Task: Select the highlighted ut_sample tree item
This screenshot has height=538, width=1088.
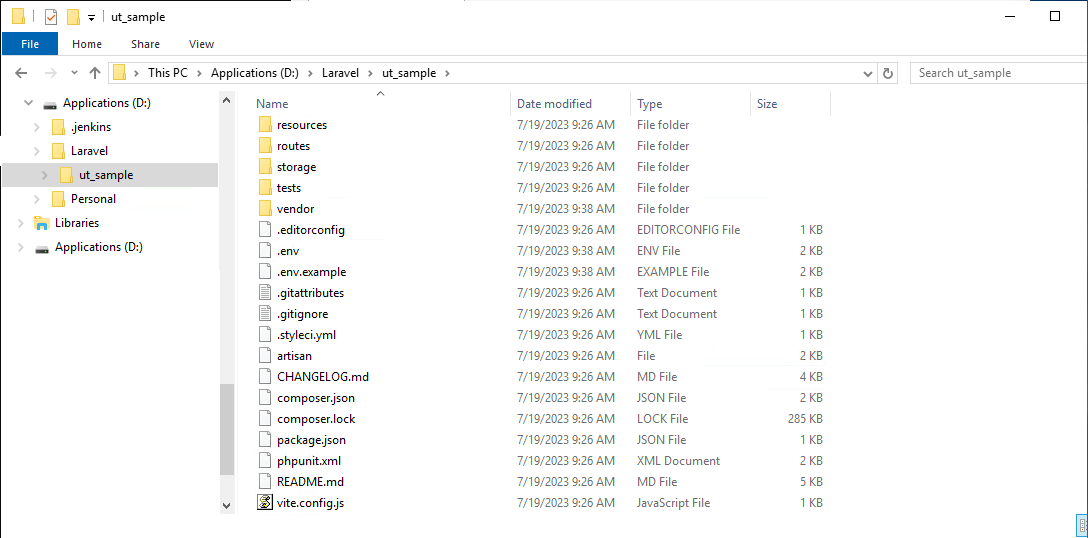Action: (x=110, y=175)
